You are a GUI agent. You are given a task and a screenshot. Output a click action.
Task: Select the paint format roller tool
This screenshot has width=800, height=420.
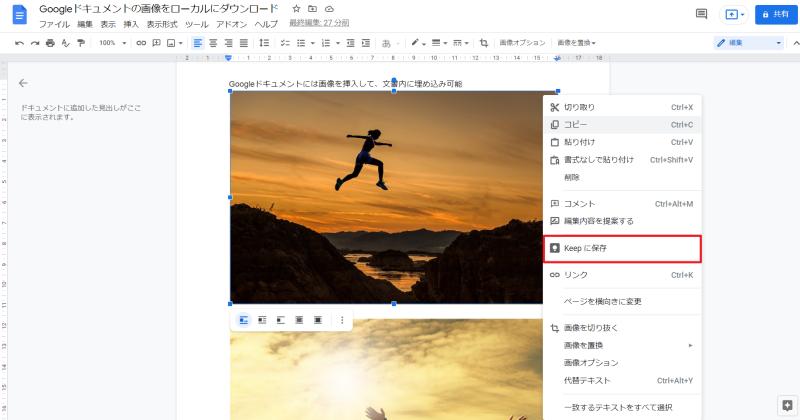(x=81, y=43)
